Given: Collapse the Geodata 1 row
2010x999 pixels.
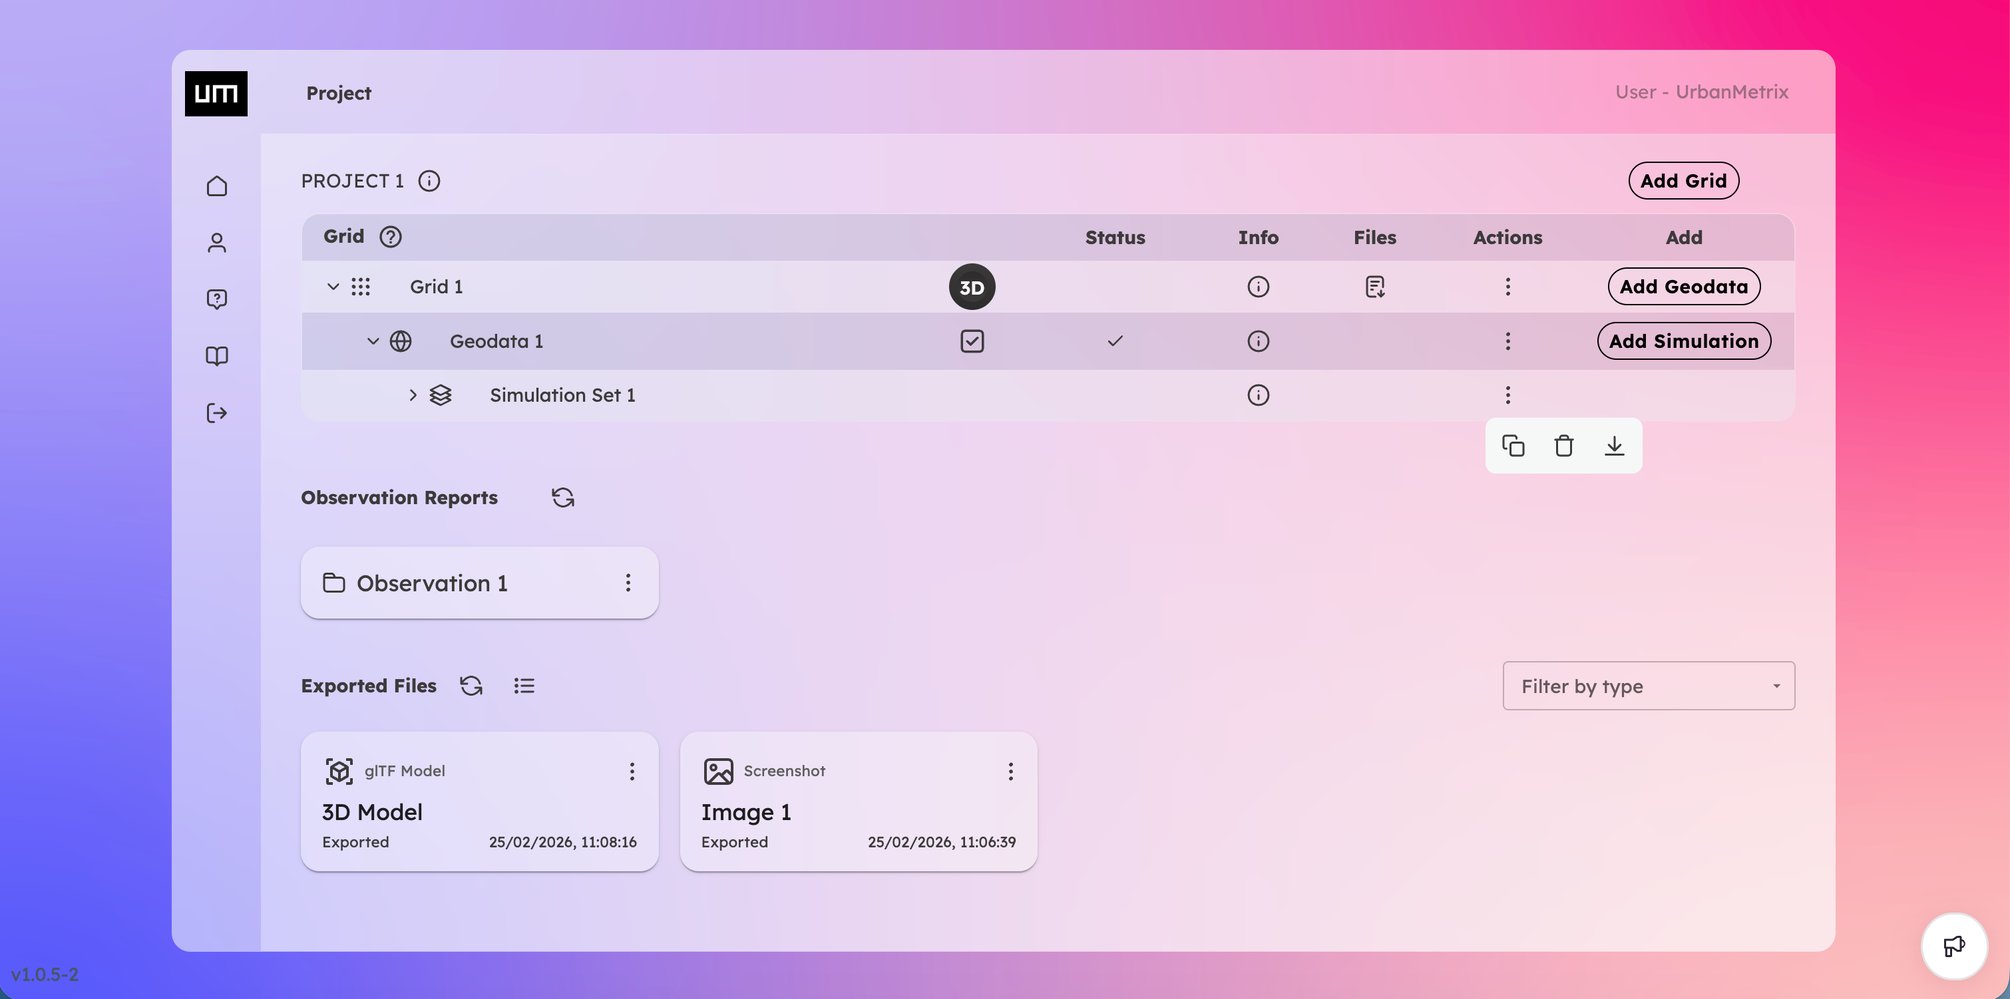Looking at the screenshot, I should pyautogui.click(x=373, y=341).
